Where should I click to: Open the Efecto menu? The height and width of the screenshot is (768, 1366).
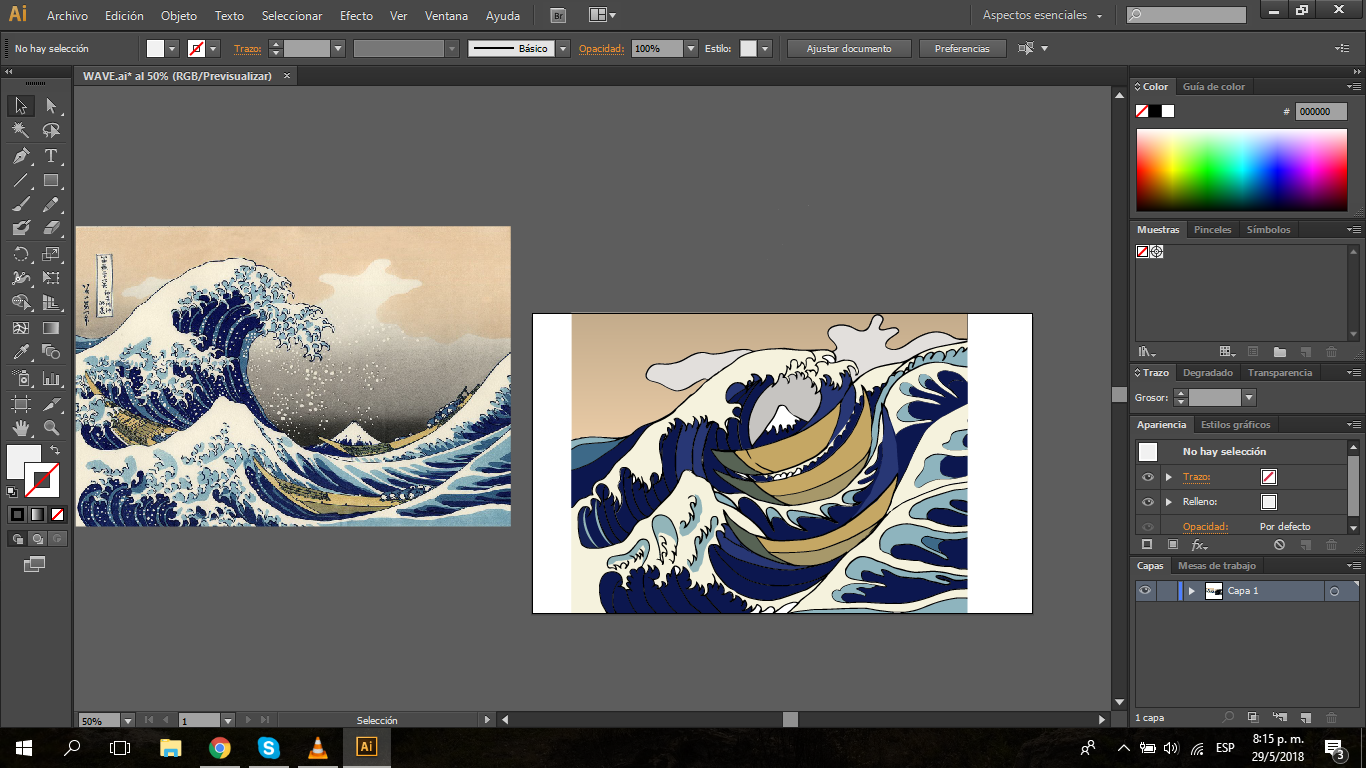[x=356, y=16]
